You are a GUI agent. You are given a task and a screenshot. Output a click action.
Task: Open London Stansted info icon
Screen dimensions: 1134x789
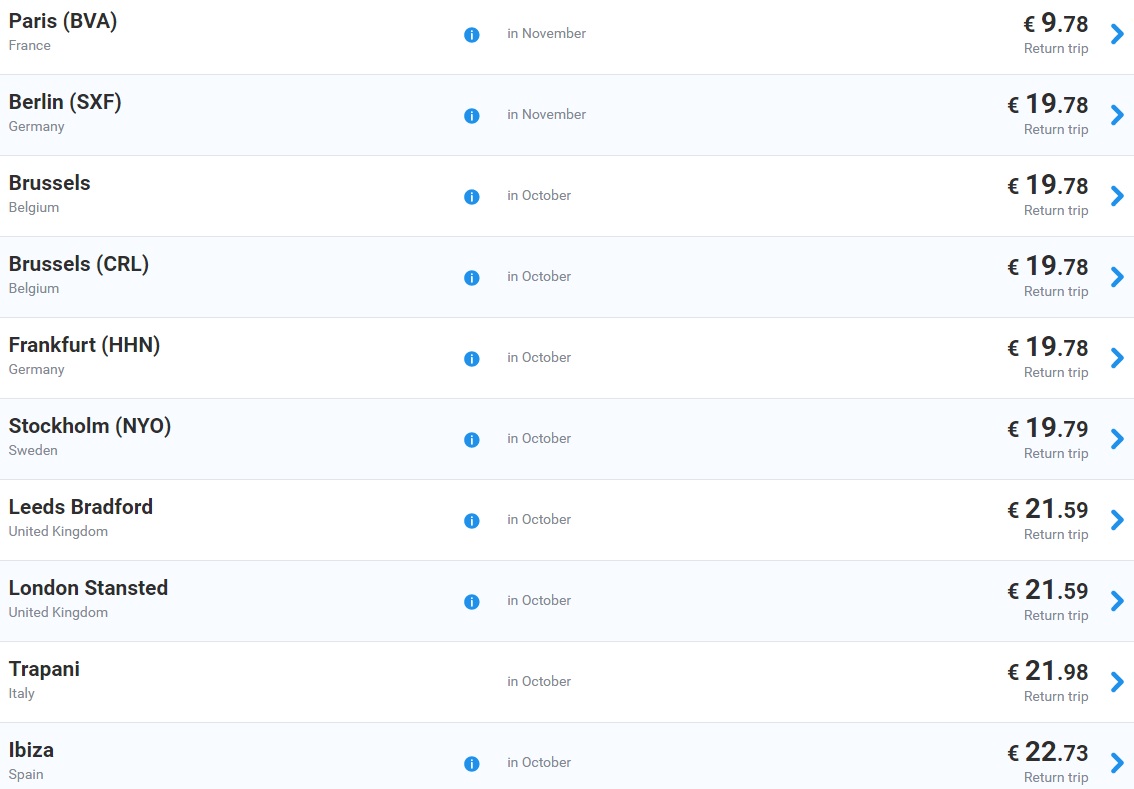click(x=472, y=602)
